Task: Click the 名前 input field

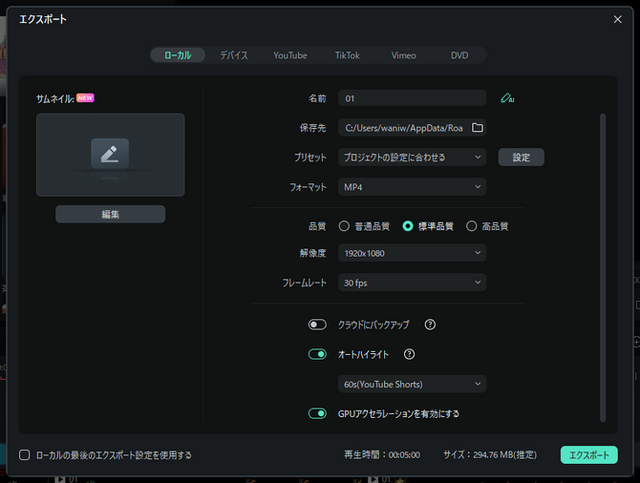Action: pos(411,99)
